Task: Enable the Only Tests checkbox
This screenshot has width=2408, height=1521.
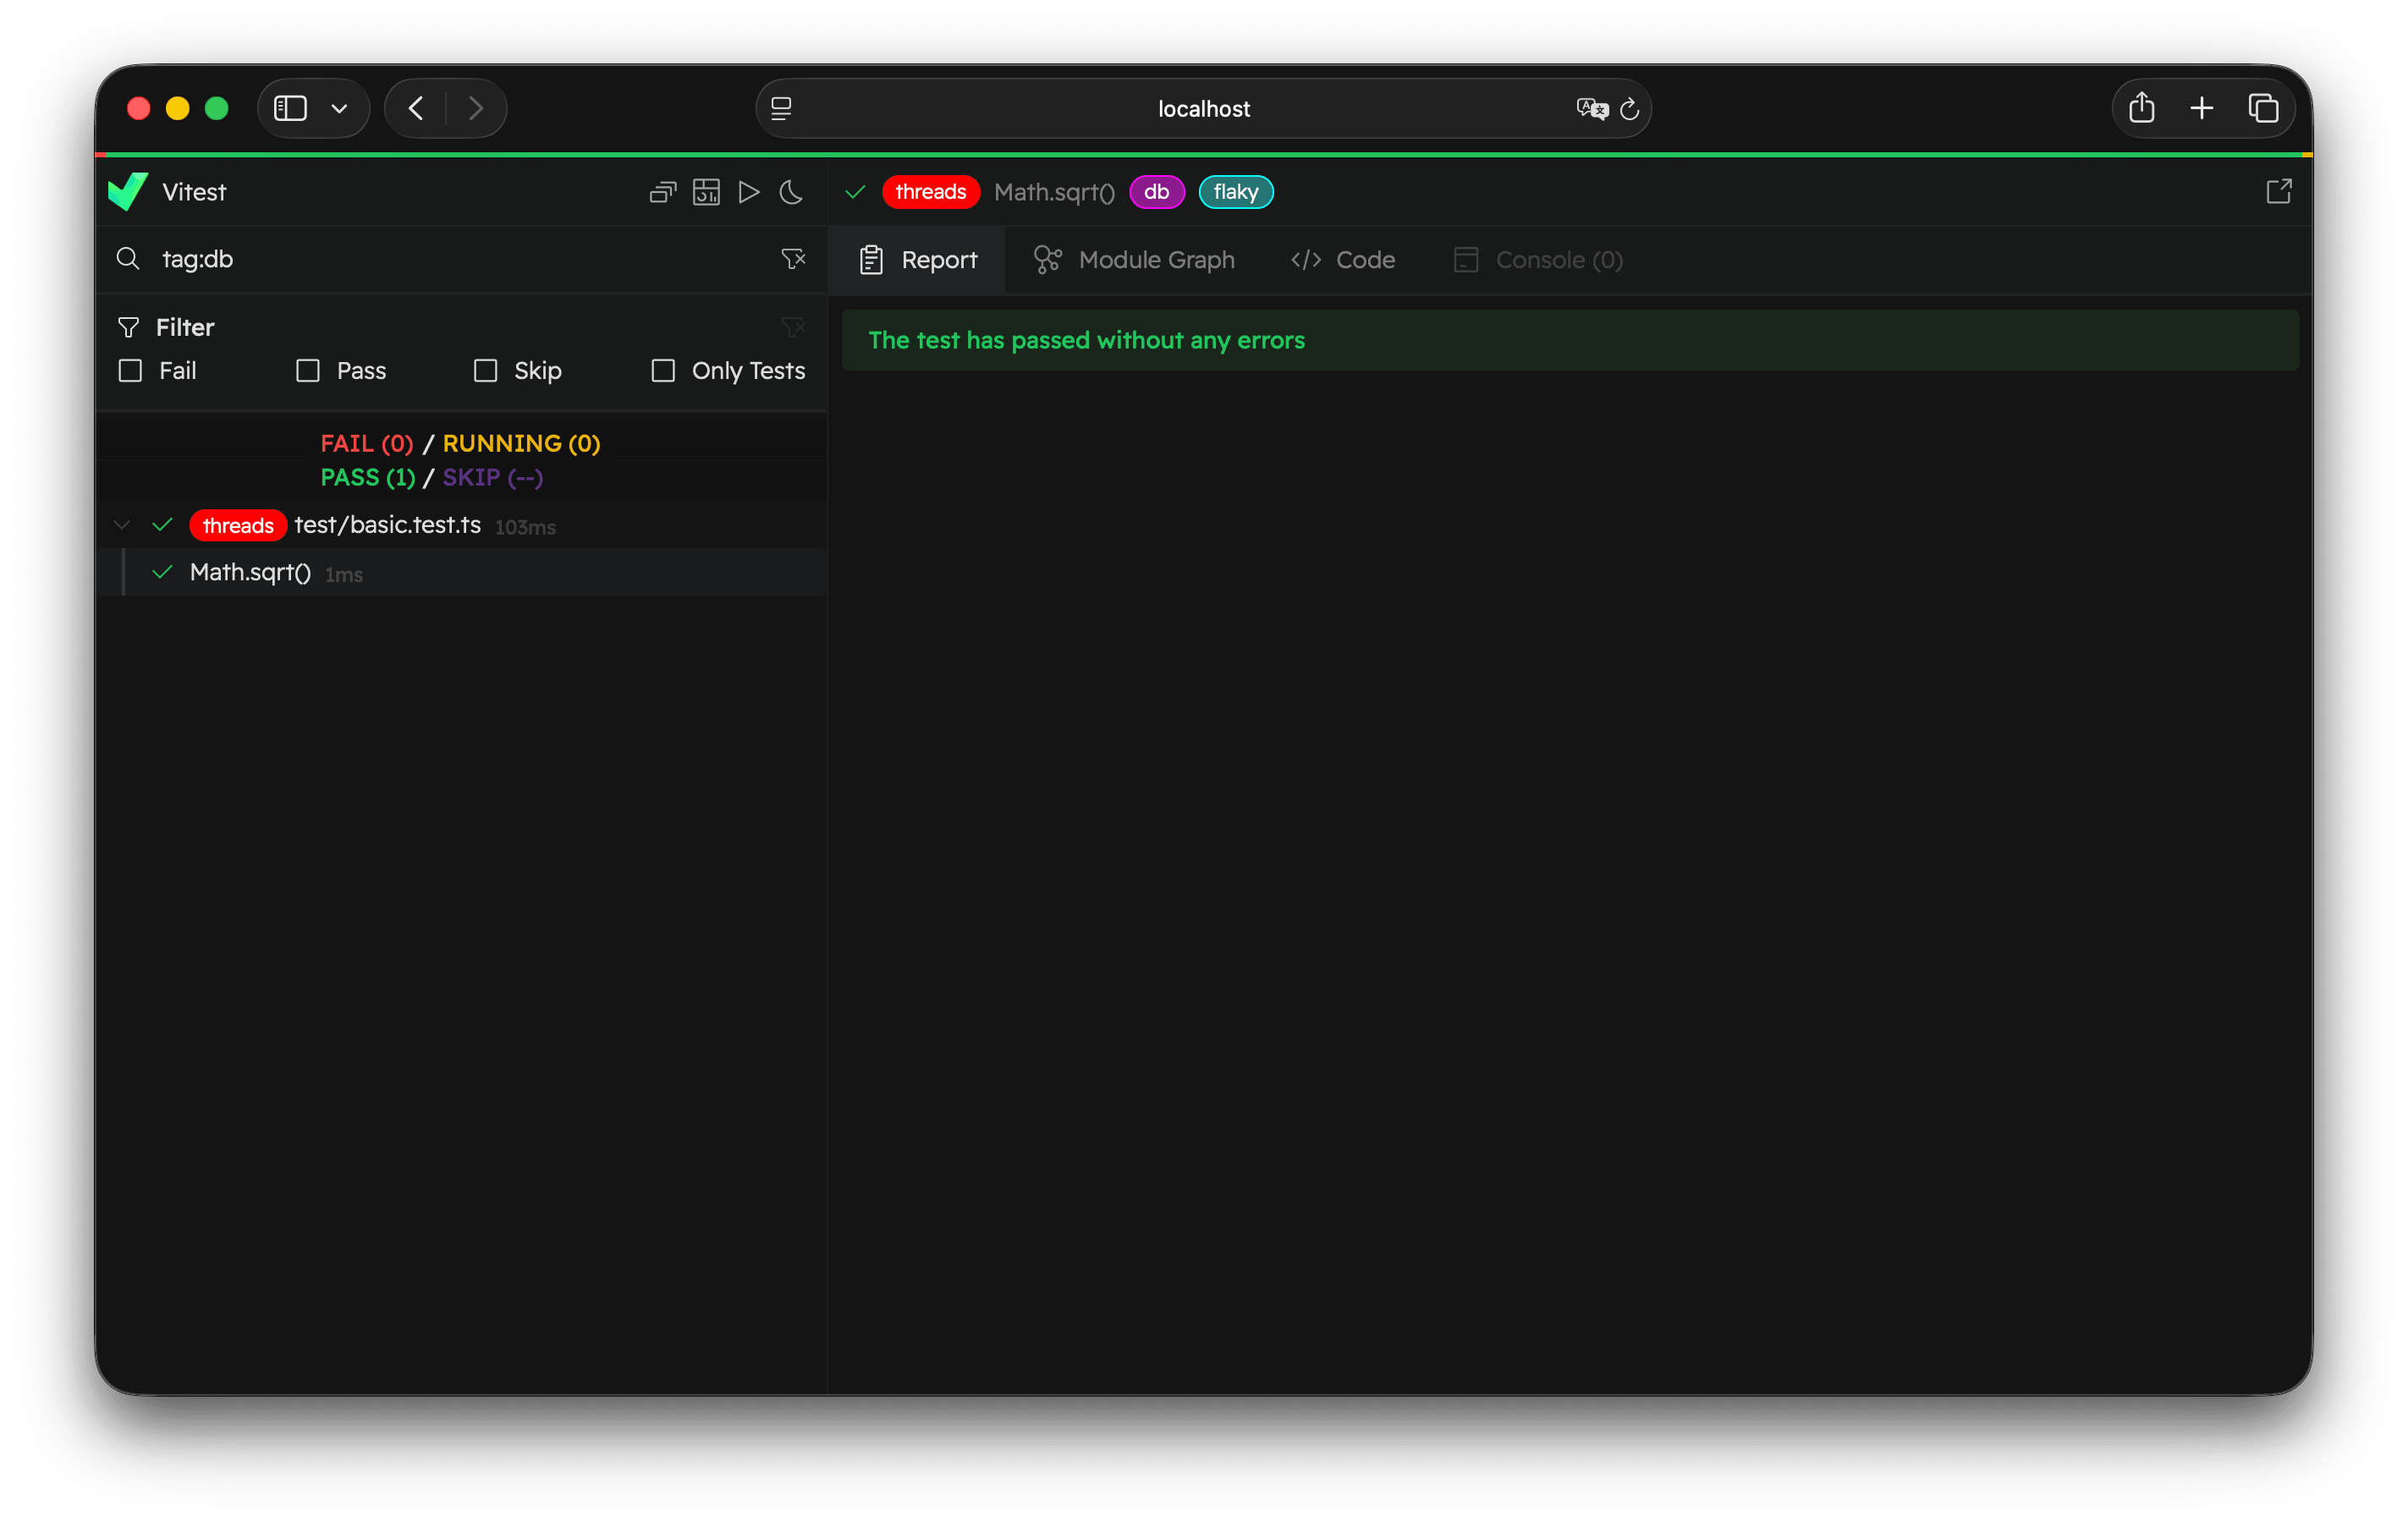Action: [x=662, y=370]
